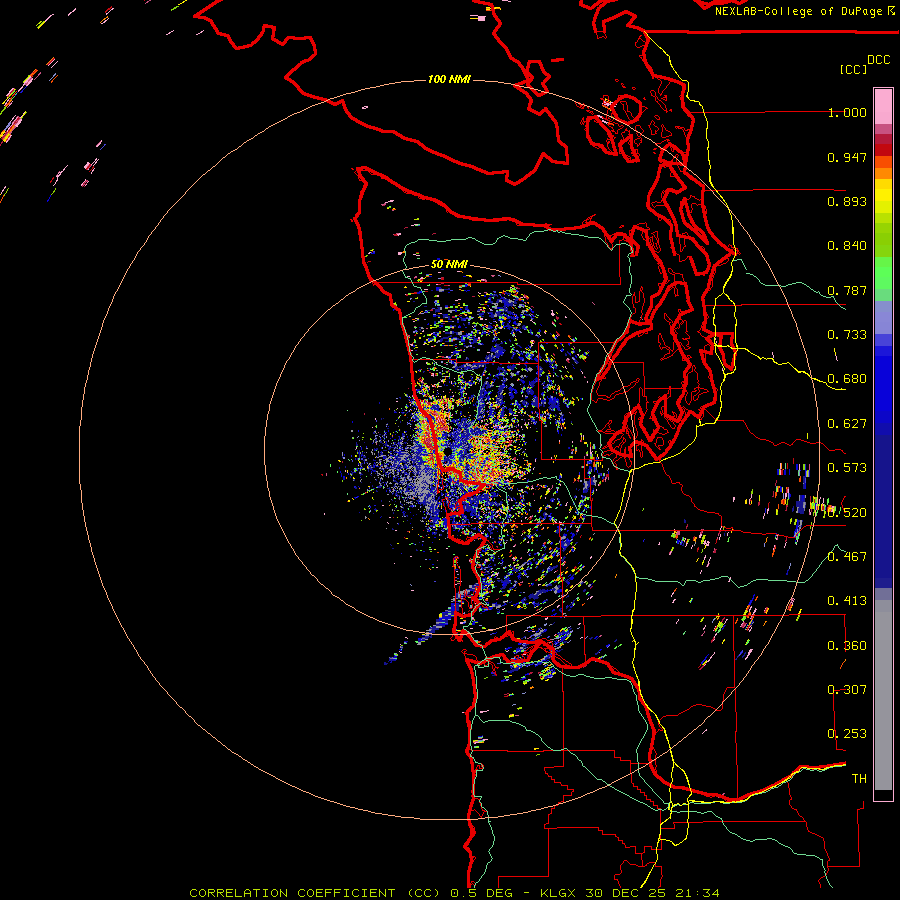Click the 50 NMI range ring label

449,264
